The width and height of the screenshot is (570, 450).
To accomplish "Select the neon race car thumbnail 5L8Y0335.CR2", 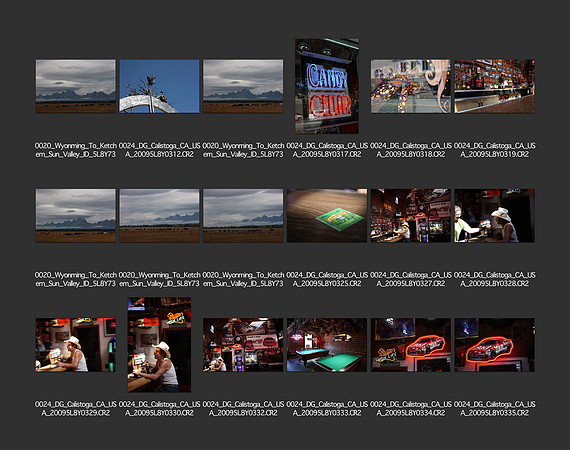I will (x=494, y=345).
